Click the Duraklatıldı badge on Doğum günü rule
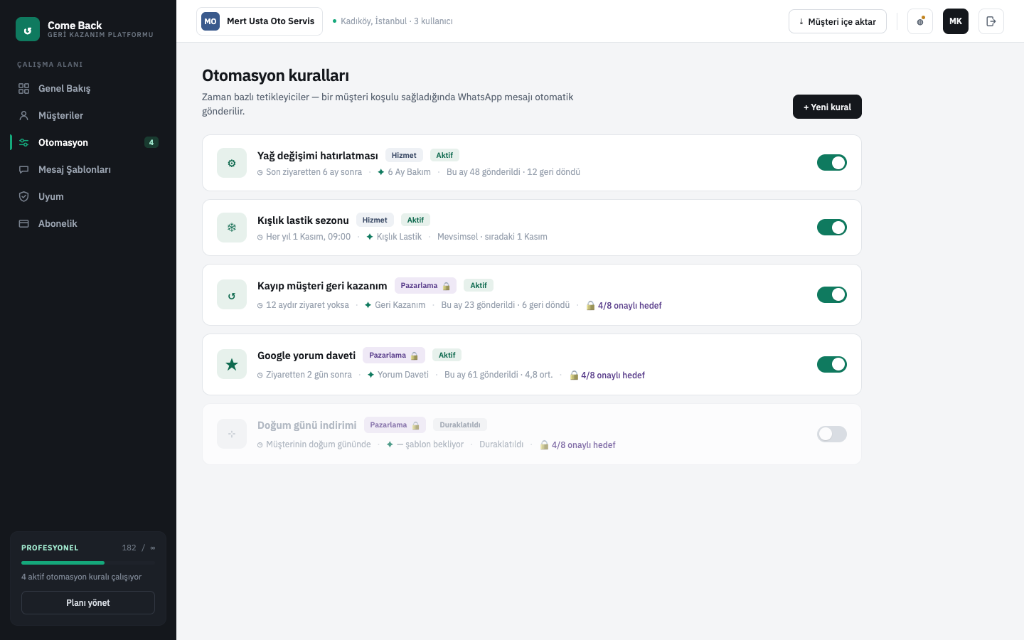1024x640 pixels. (x=460, y=425)
